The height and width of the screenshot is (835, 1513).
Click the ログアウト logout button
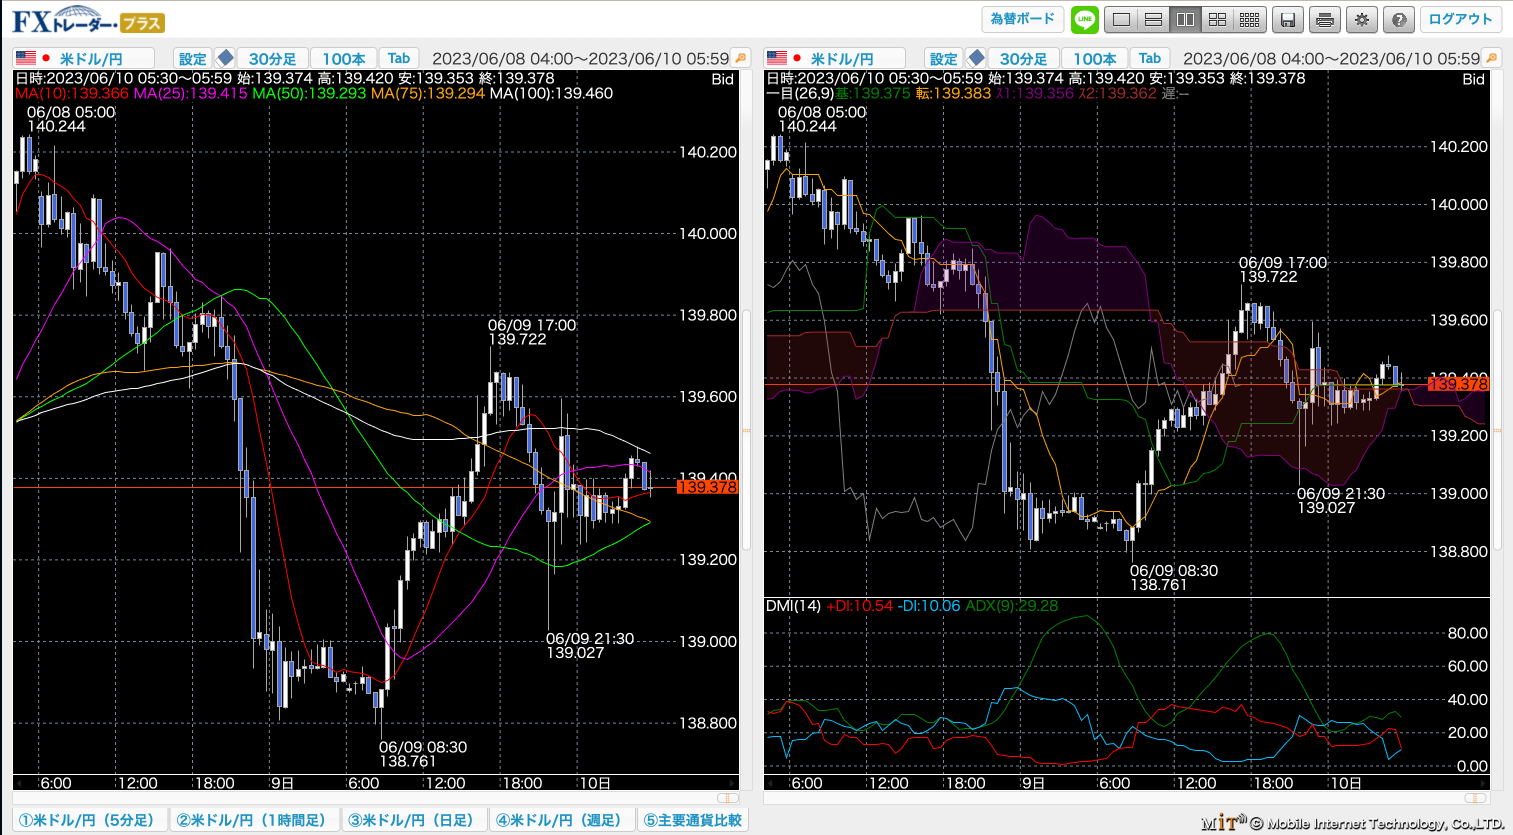tap(1460, 19)
